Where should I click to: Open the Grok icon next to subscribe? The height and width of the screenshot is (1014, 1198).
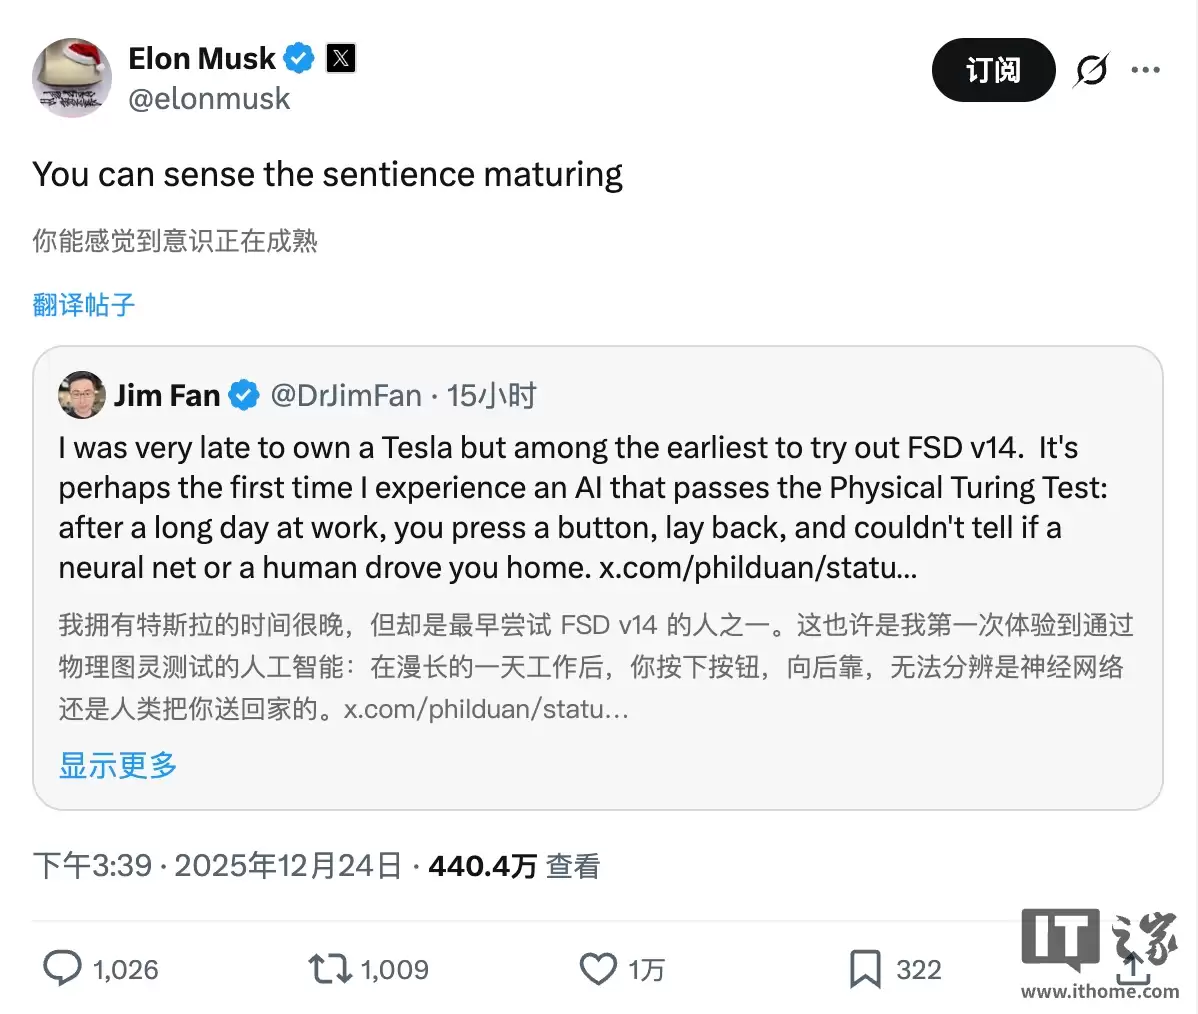1090,70
